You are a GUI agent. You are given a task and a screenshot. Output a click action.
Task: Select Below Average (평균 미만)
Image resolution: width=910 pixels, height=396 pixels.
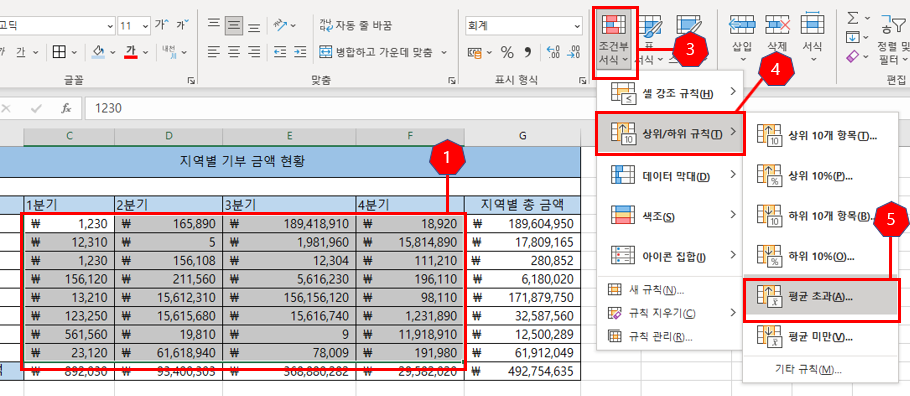click(822, 337)
